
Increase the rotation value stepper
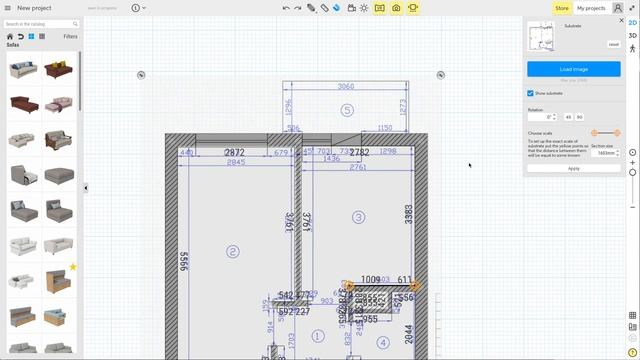point(554,116)
